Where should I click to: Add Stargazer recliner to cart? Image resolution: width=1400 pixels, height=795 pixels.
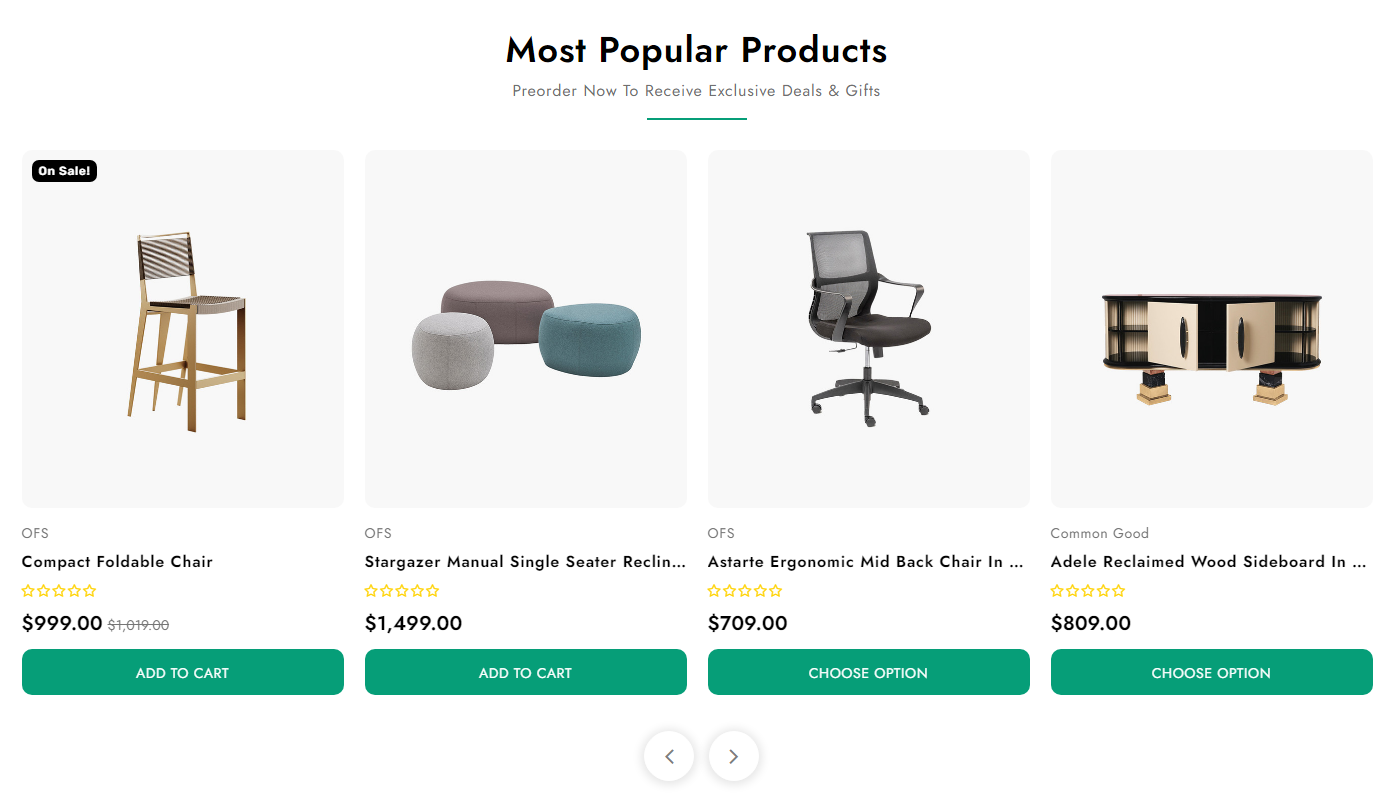[x=526, y=672]
